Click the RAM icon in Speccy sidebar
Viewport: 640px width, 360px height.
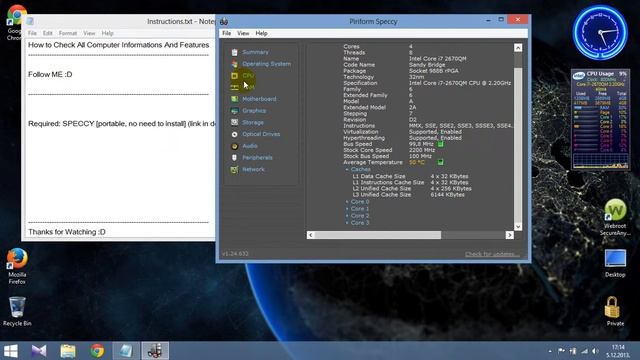234,87
